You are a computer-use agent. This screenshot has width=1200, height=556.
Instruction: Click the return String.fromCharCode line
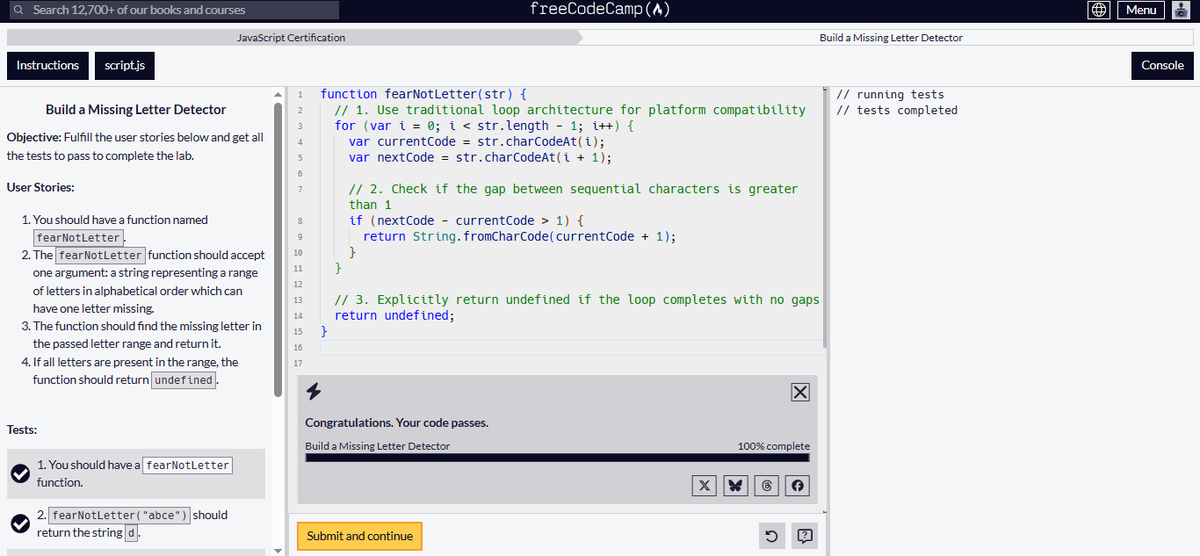pos(520,237)
